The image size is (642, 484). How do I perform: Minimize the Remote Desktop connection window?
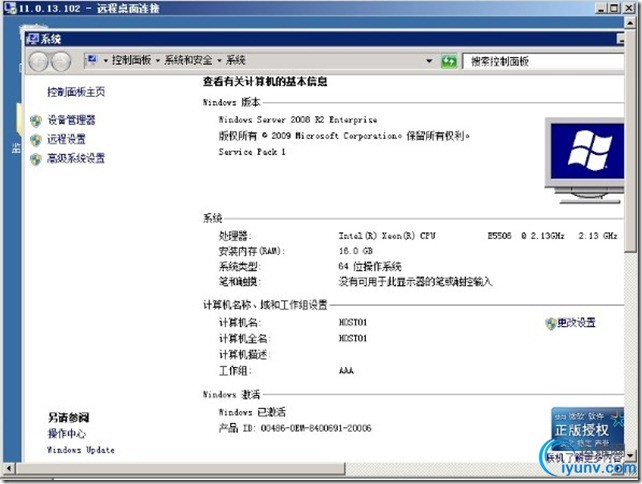click(601, 8)
